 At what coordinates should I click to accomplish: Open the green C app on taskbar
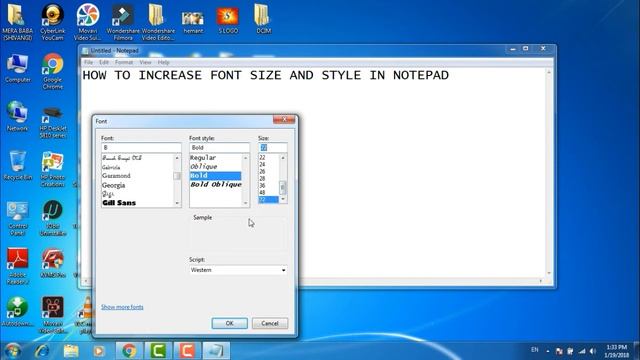pyautogui.click(x=158, y=351)
